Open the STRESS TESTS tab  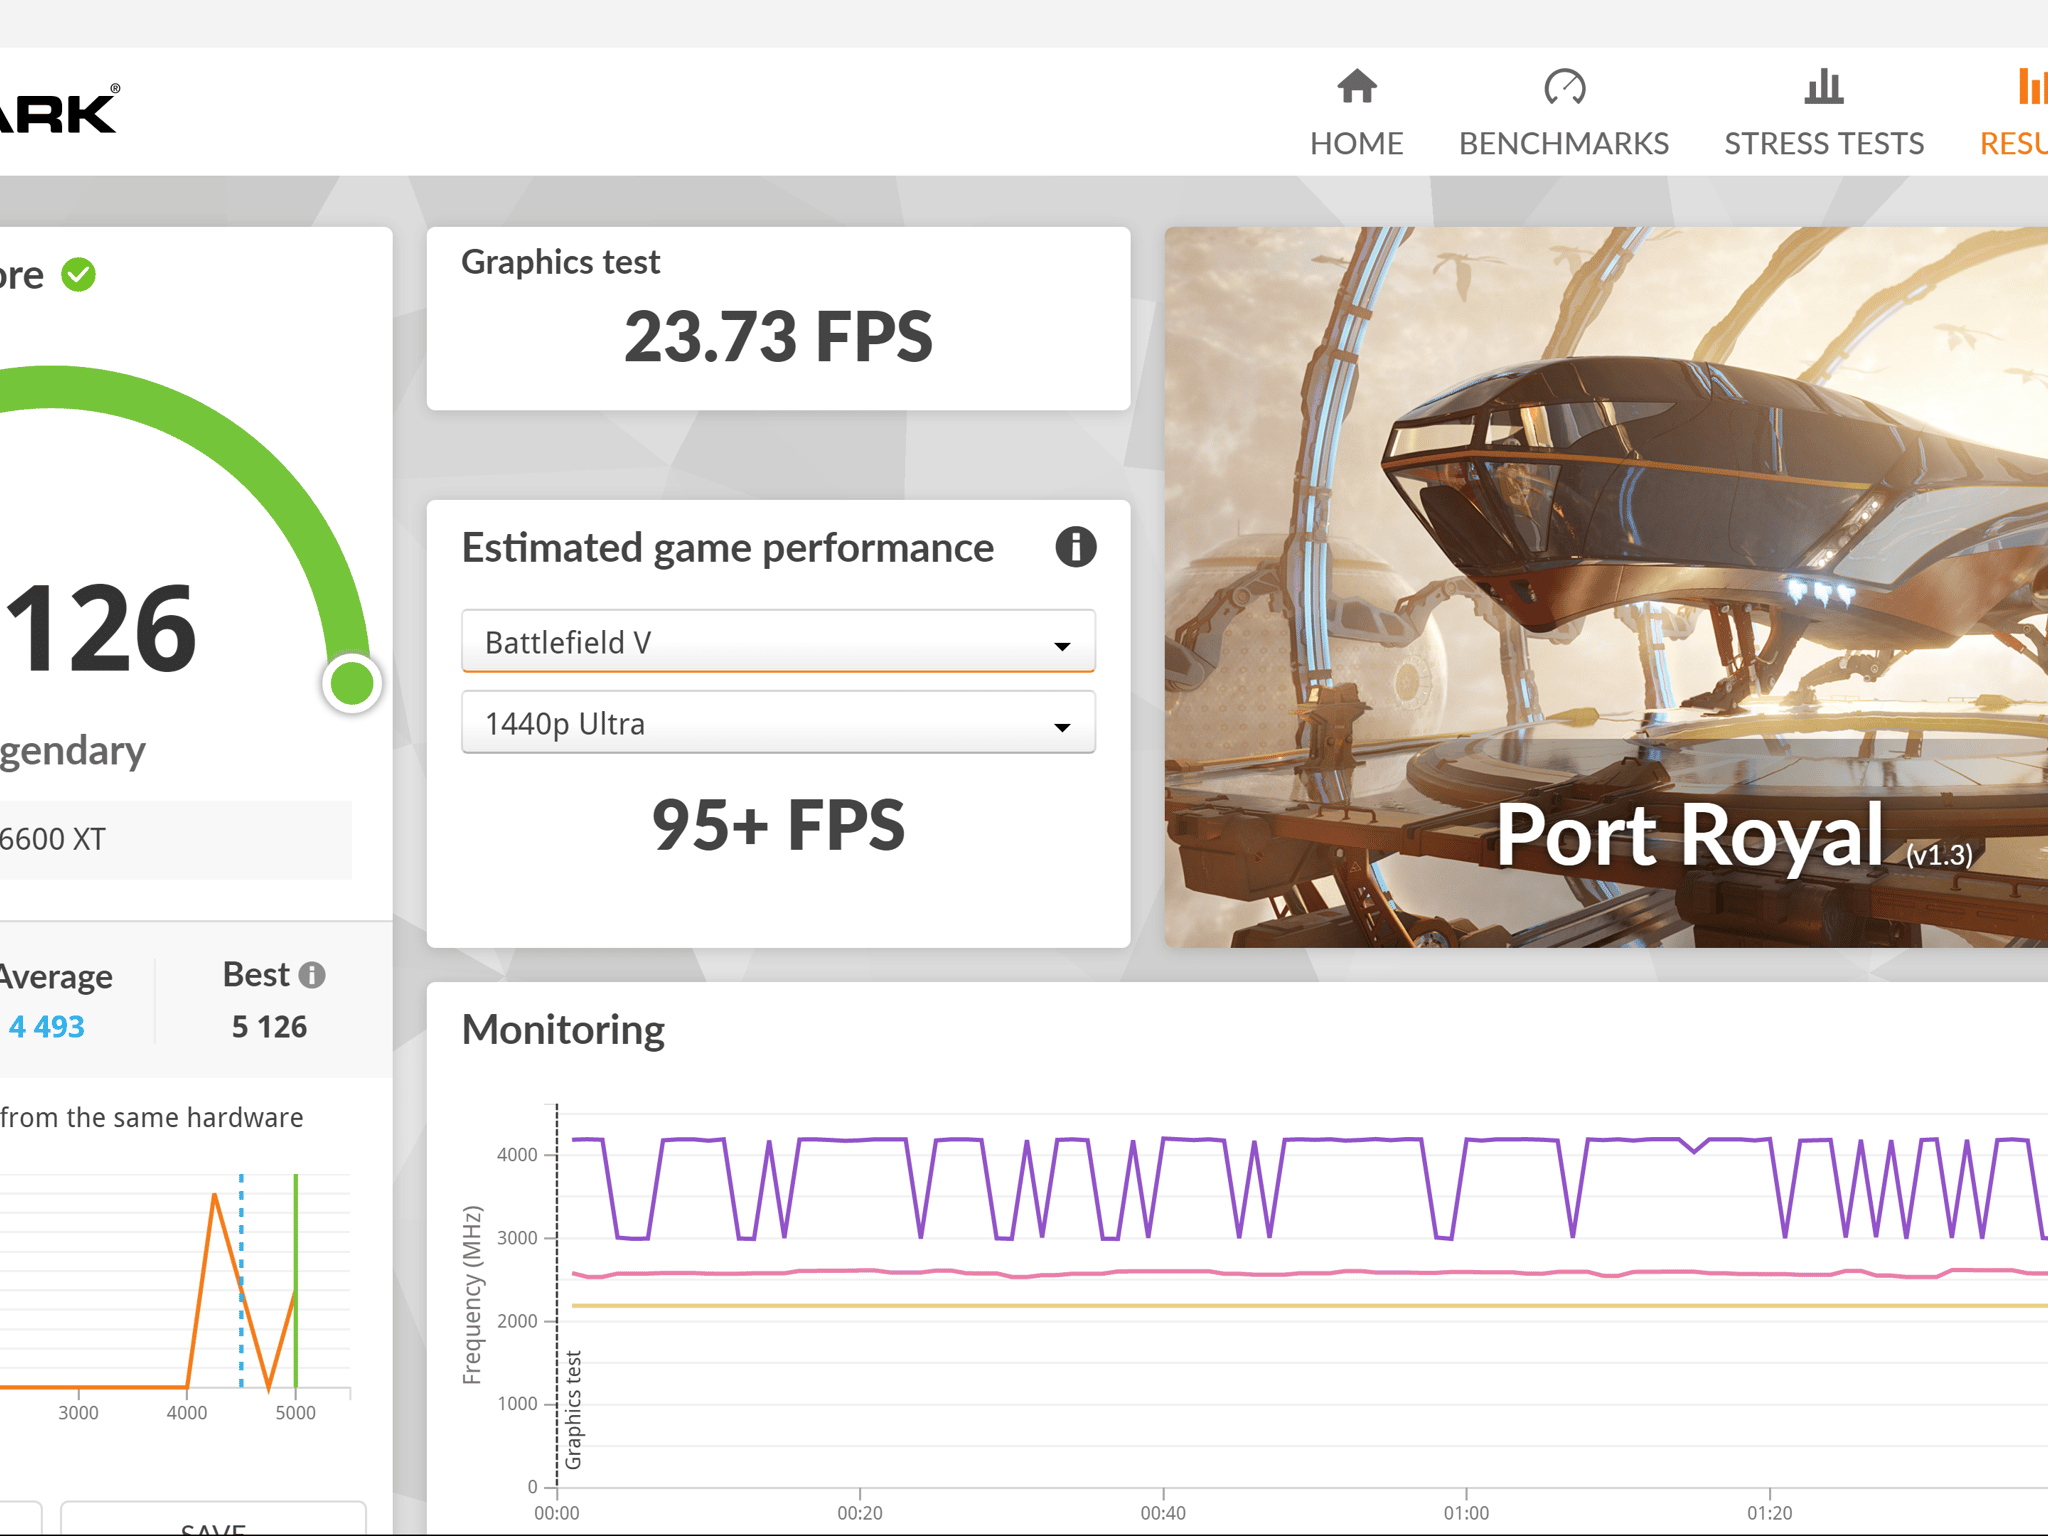1823,144
